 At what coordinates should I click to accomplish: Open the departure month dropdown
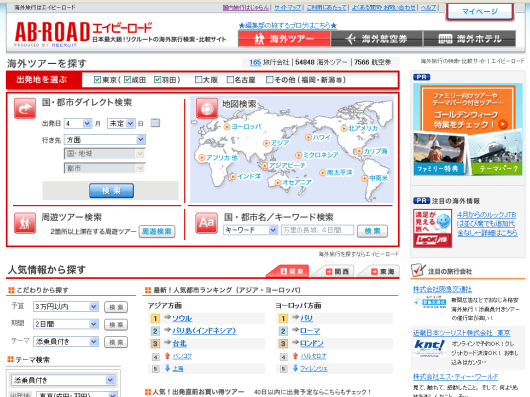pyautogui.click(x=78, y=123)
